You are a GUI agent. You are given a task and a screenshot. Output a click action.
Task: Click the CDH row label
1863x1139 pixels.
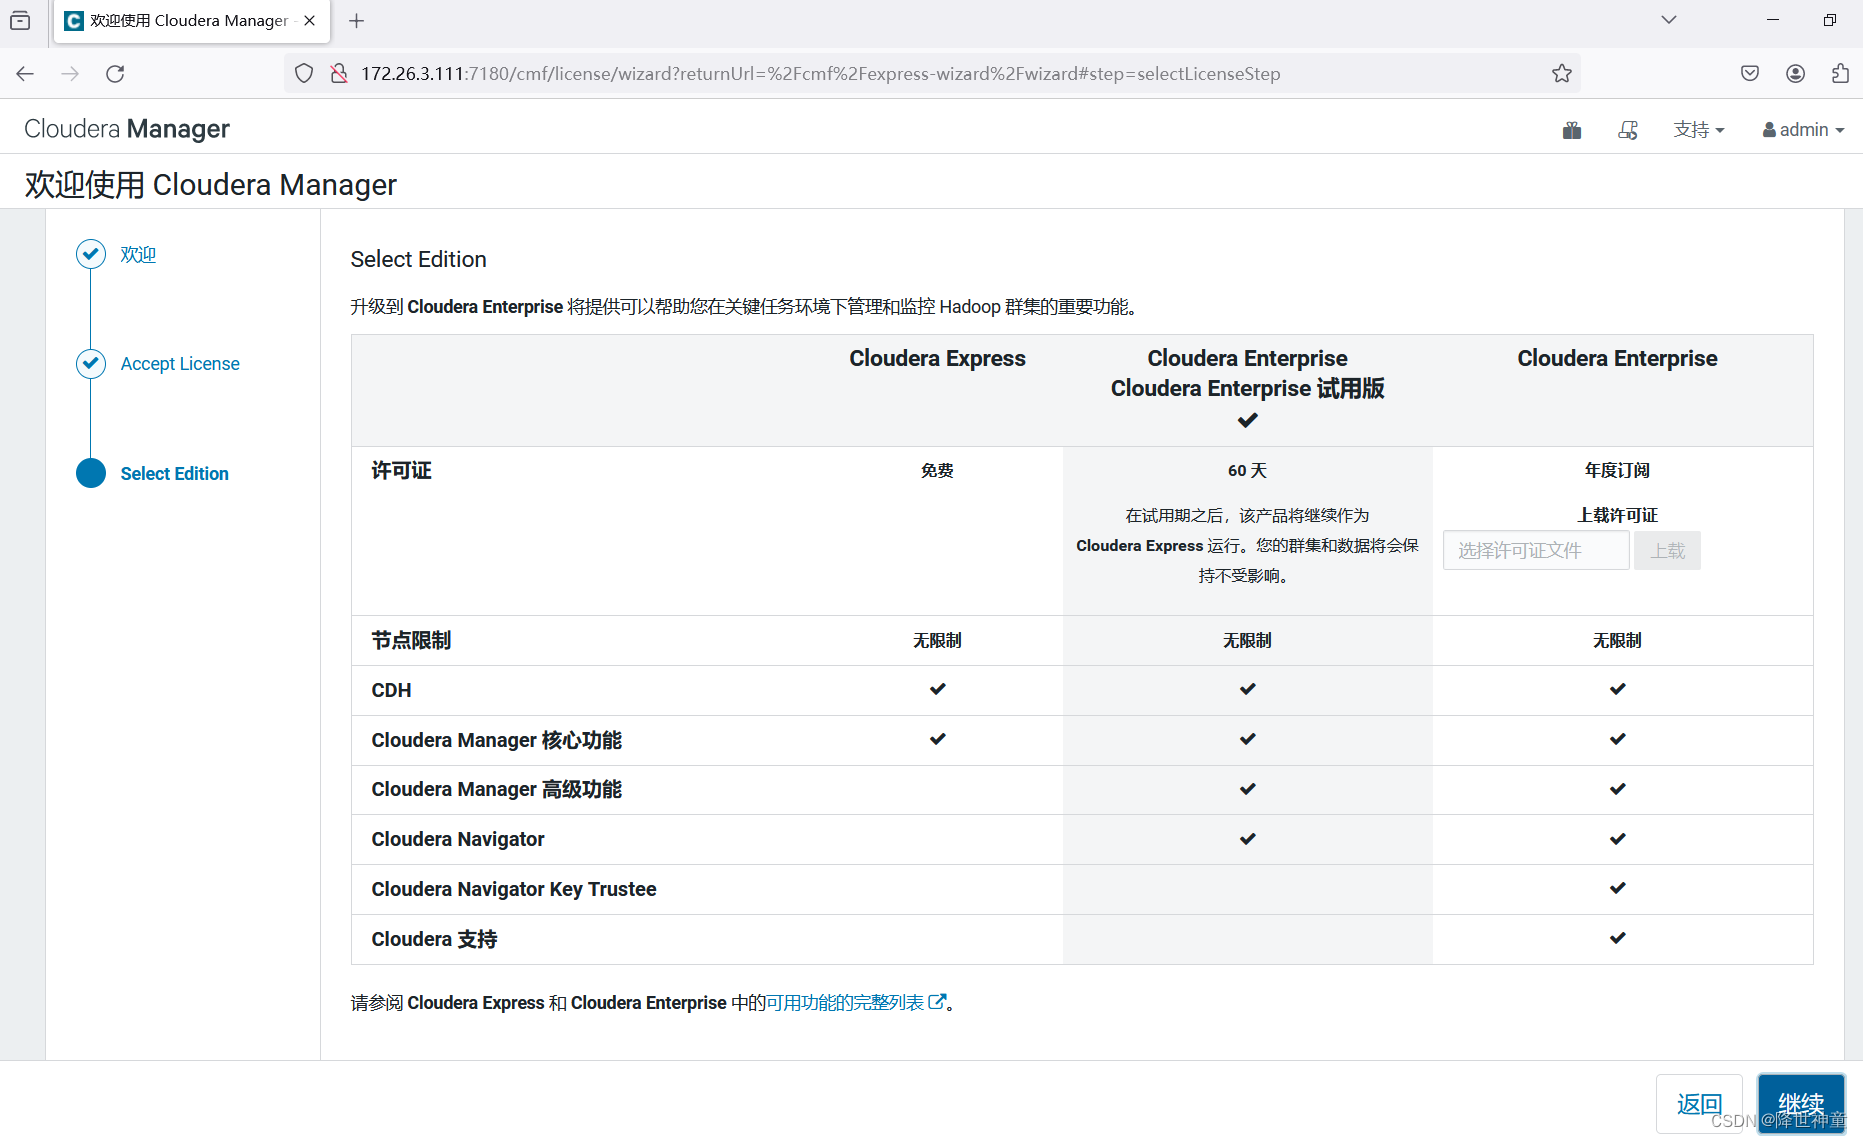[391, 690]
